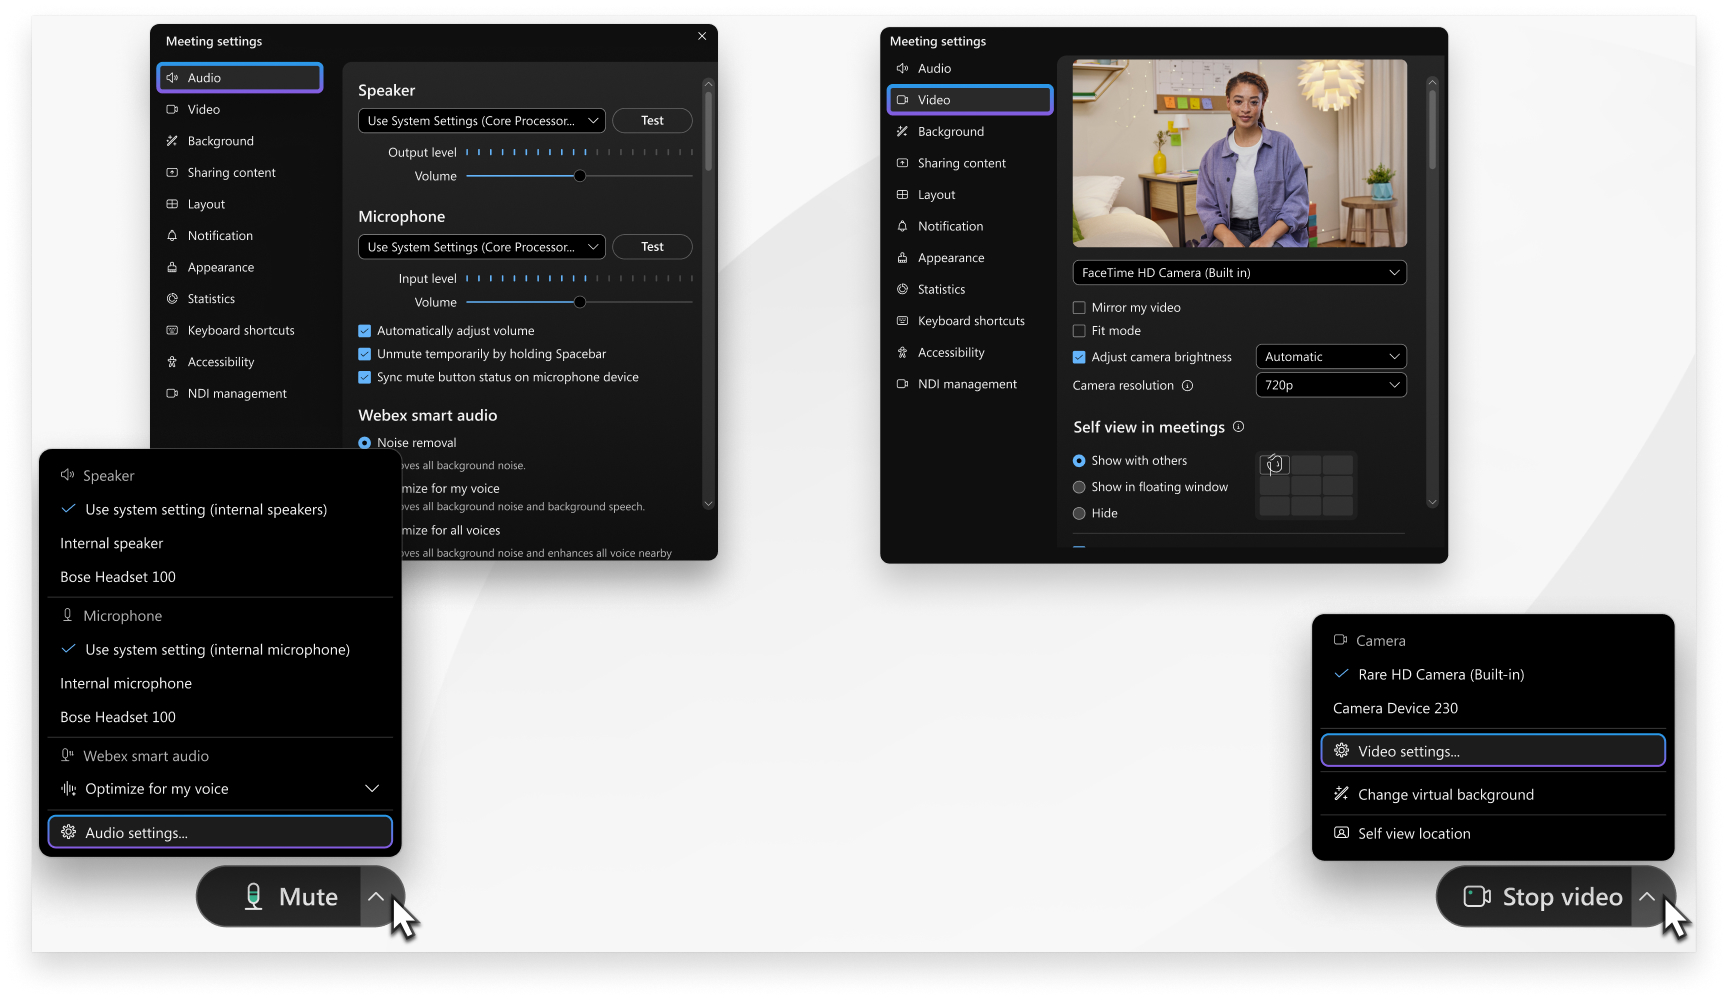Click the self view position grid
The width and height of the screenshot is (1728, 1000).
[x=1306, y=485]
